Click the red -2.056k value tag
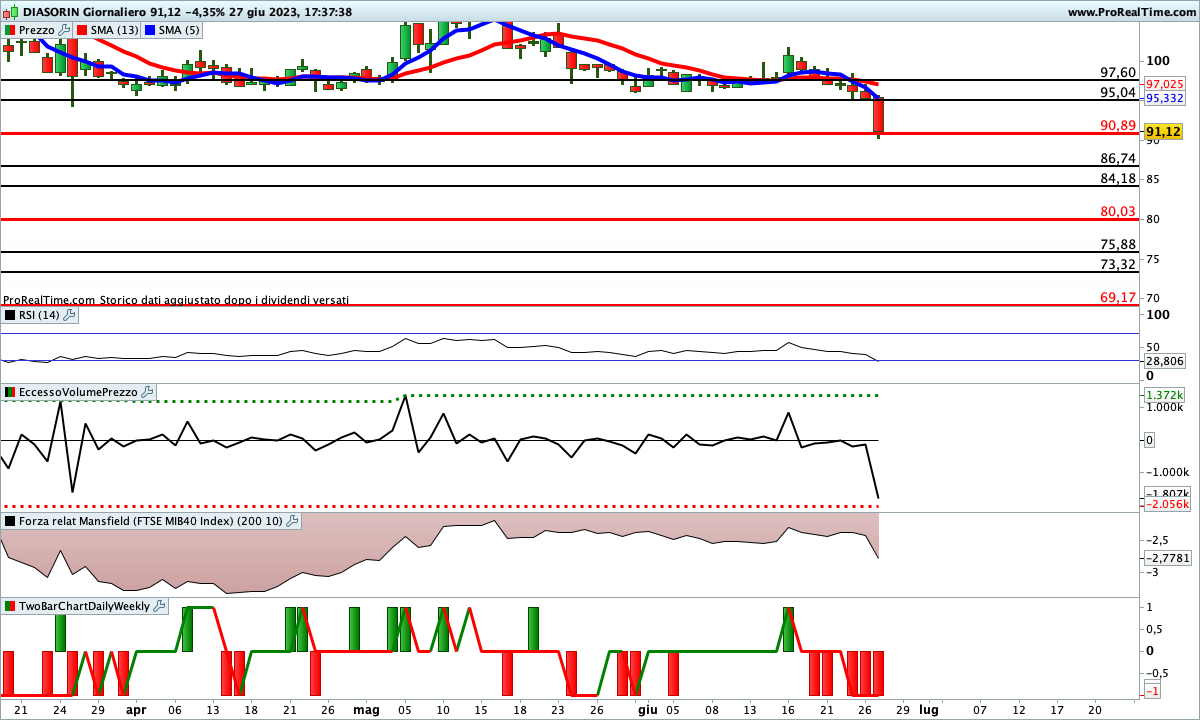 point(1167,506)
